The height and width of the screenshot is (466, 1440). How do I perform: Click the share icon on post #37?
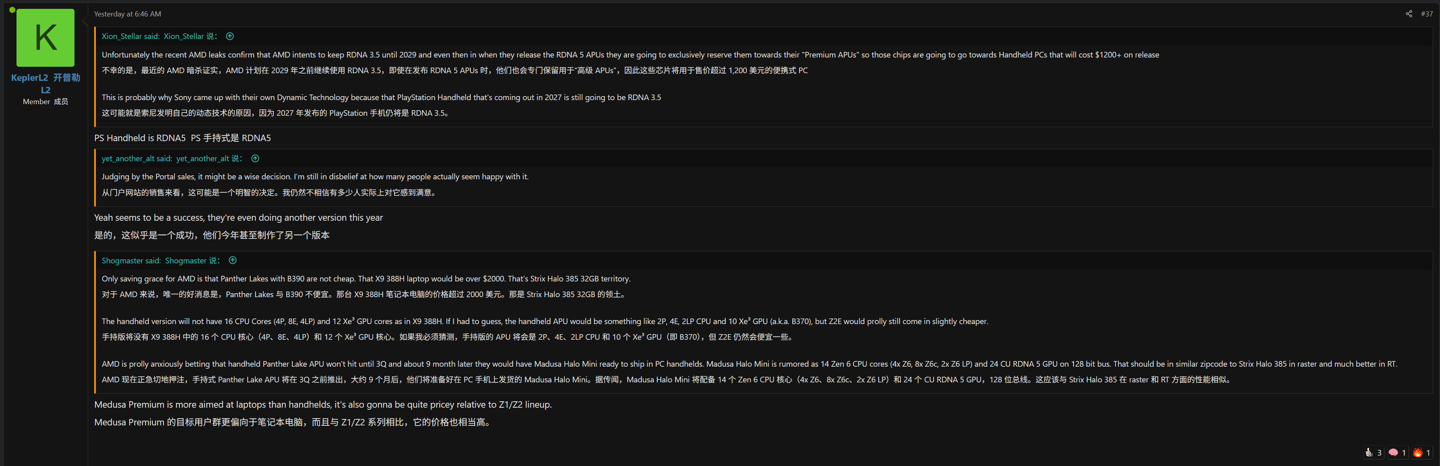click(x=1408, y=14)
